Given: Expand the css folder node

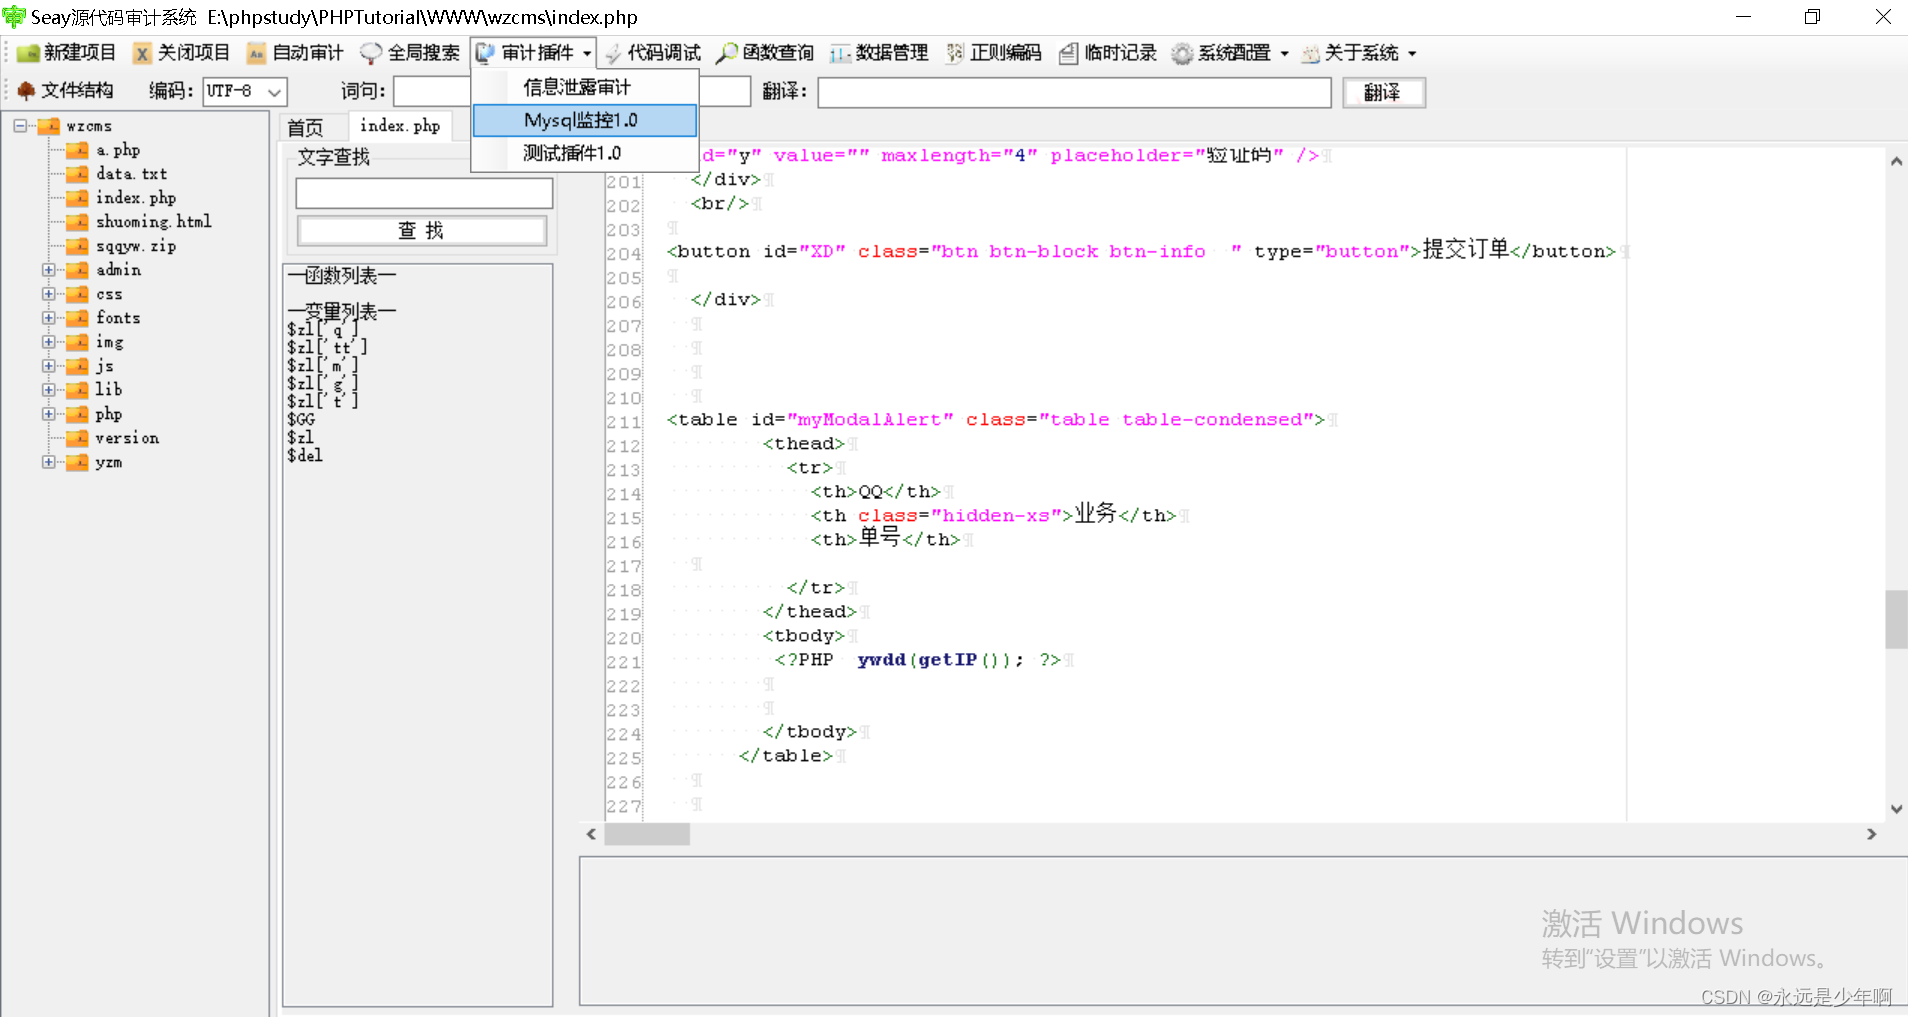Looking at the screenshot, I should (x=48, y=294).
